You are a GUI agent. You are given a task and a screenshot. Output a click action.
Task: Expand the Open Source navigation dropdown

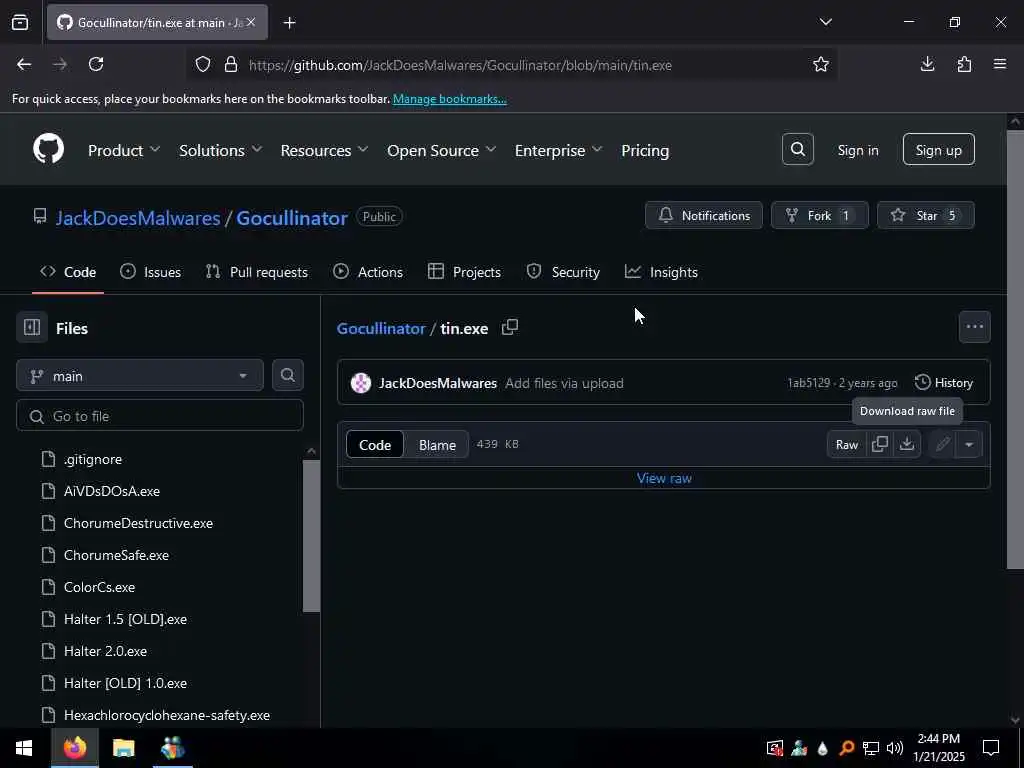pos(441,150)
